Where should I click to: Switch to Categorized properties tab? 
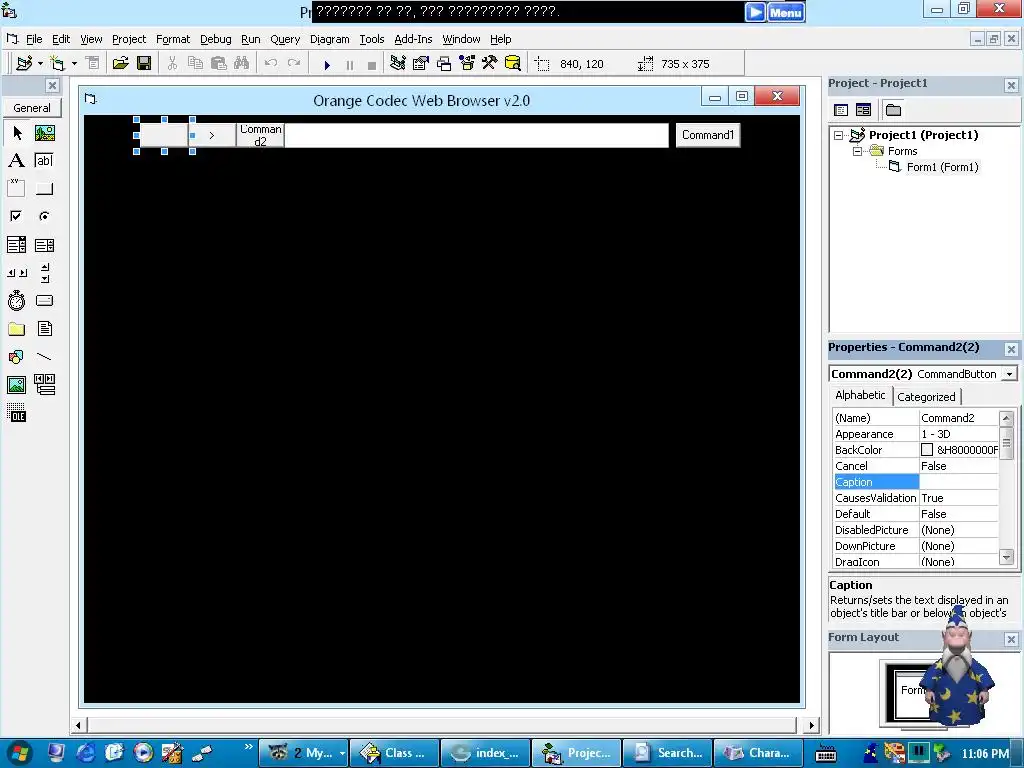pos(926,396)
